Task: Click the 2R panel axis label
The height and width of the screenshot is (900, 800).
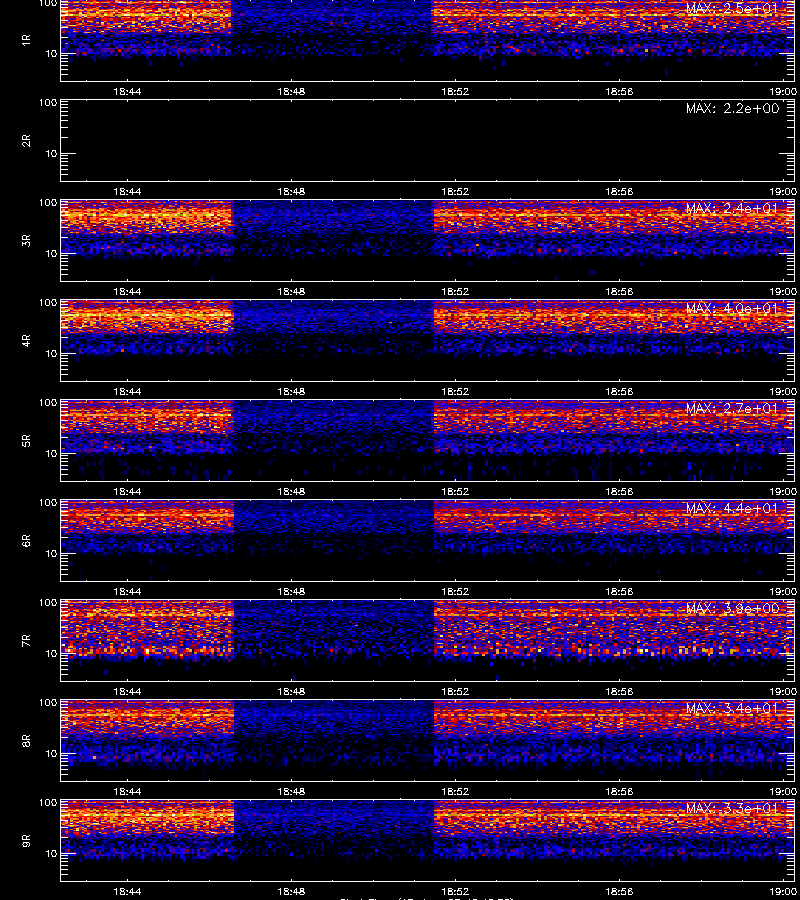Action: coord(26,141)
